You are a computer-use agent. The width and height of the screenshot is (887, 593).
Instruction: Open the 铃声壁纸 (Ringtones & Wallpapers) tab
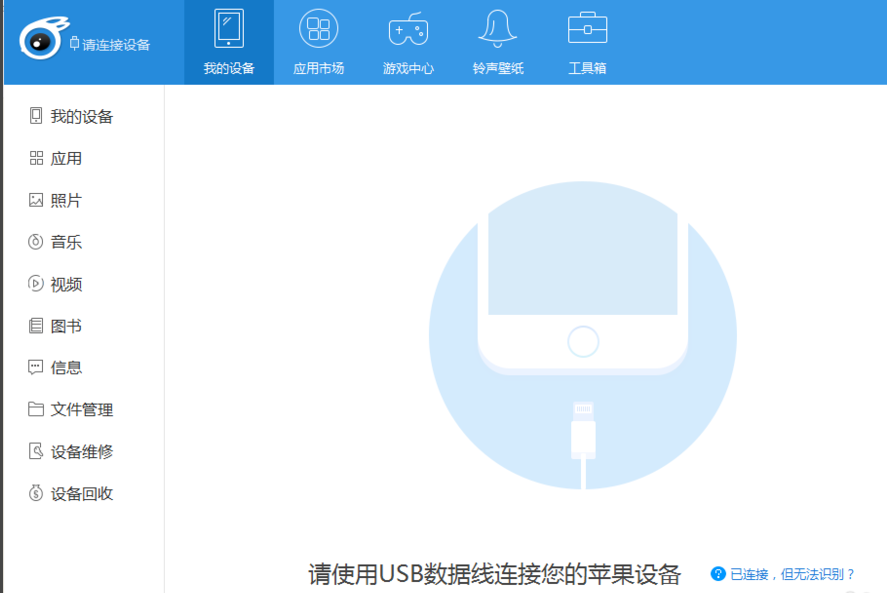497,42
